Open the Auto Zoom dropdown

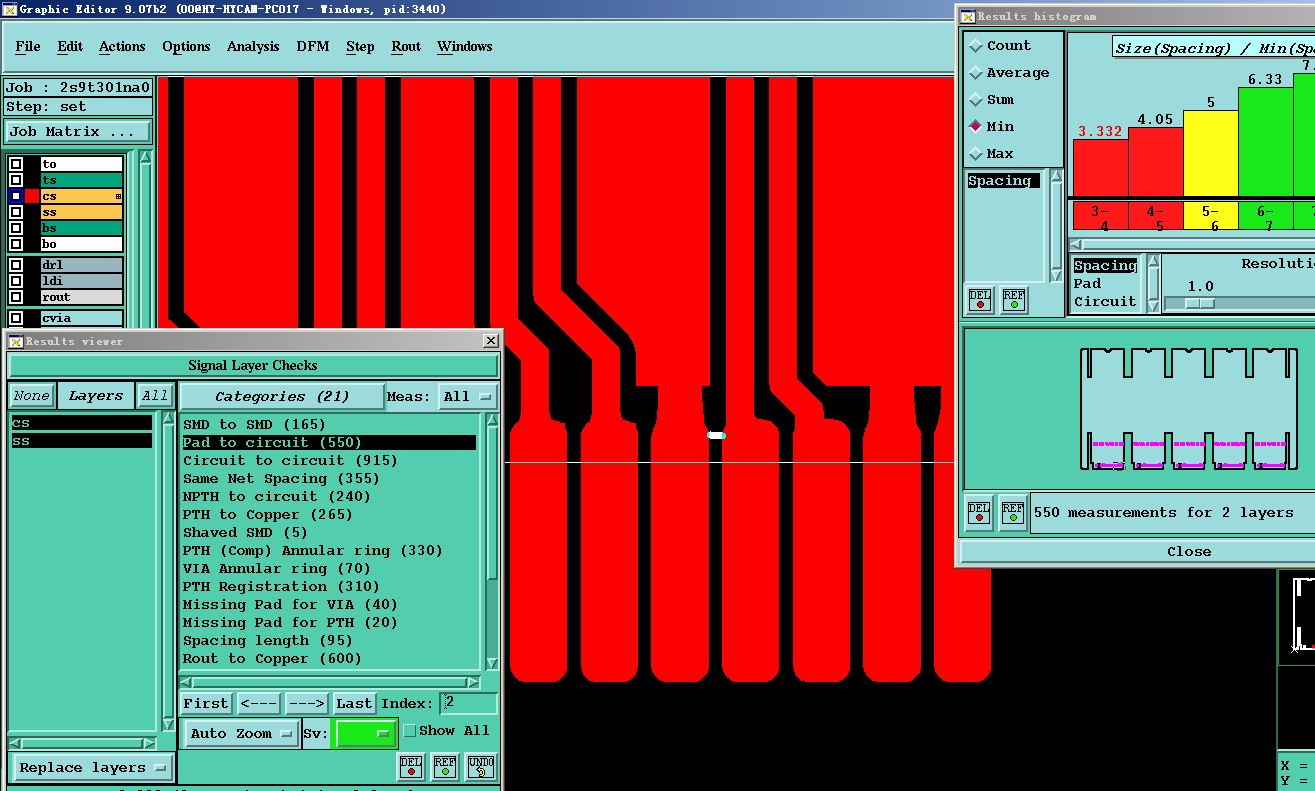pos(241,733)
